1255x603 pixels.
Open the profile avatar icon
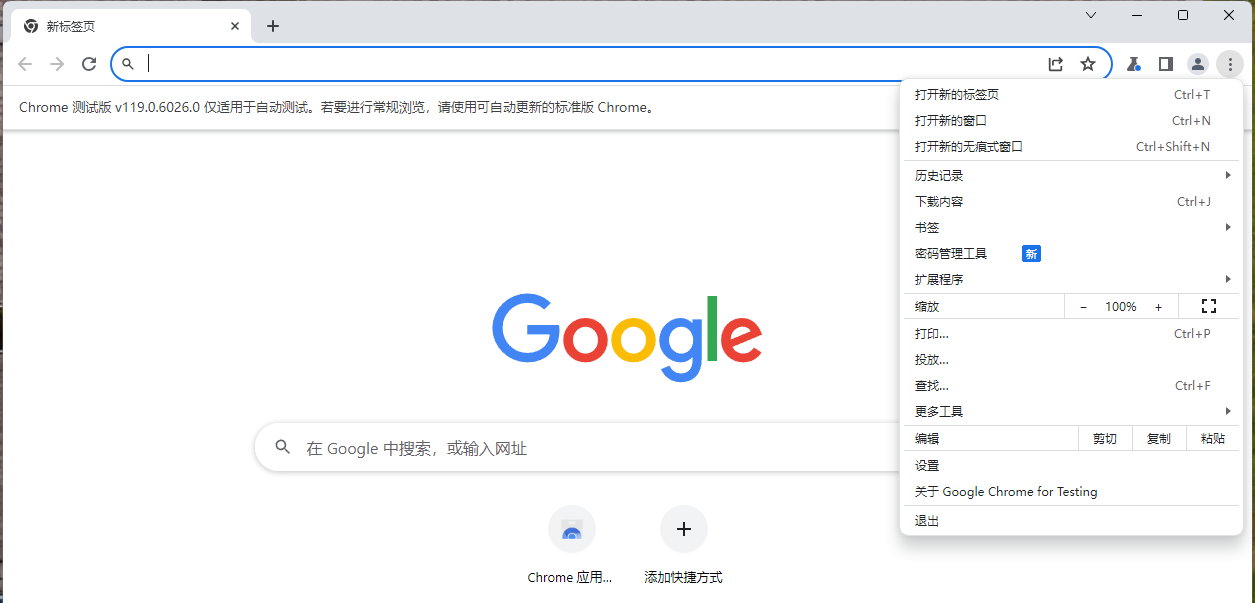click(1197, 64)
